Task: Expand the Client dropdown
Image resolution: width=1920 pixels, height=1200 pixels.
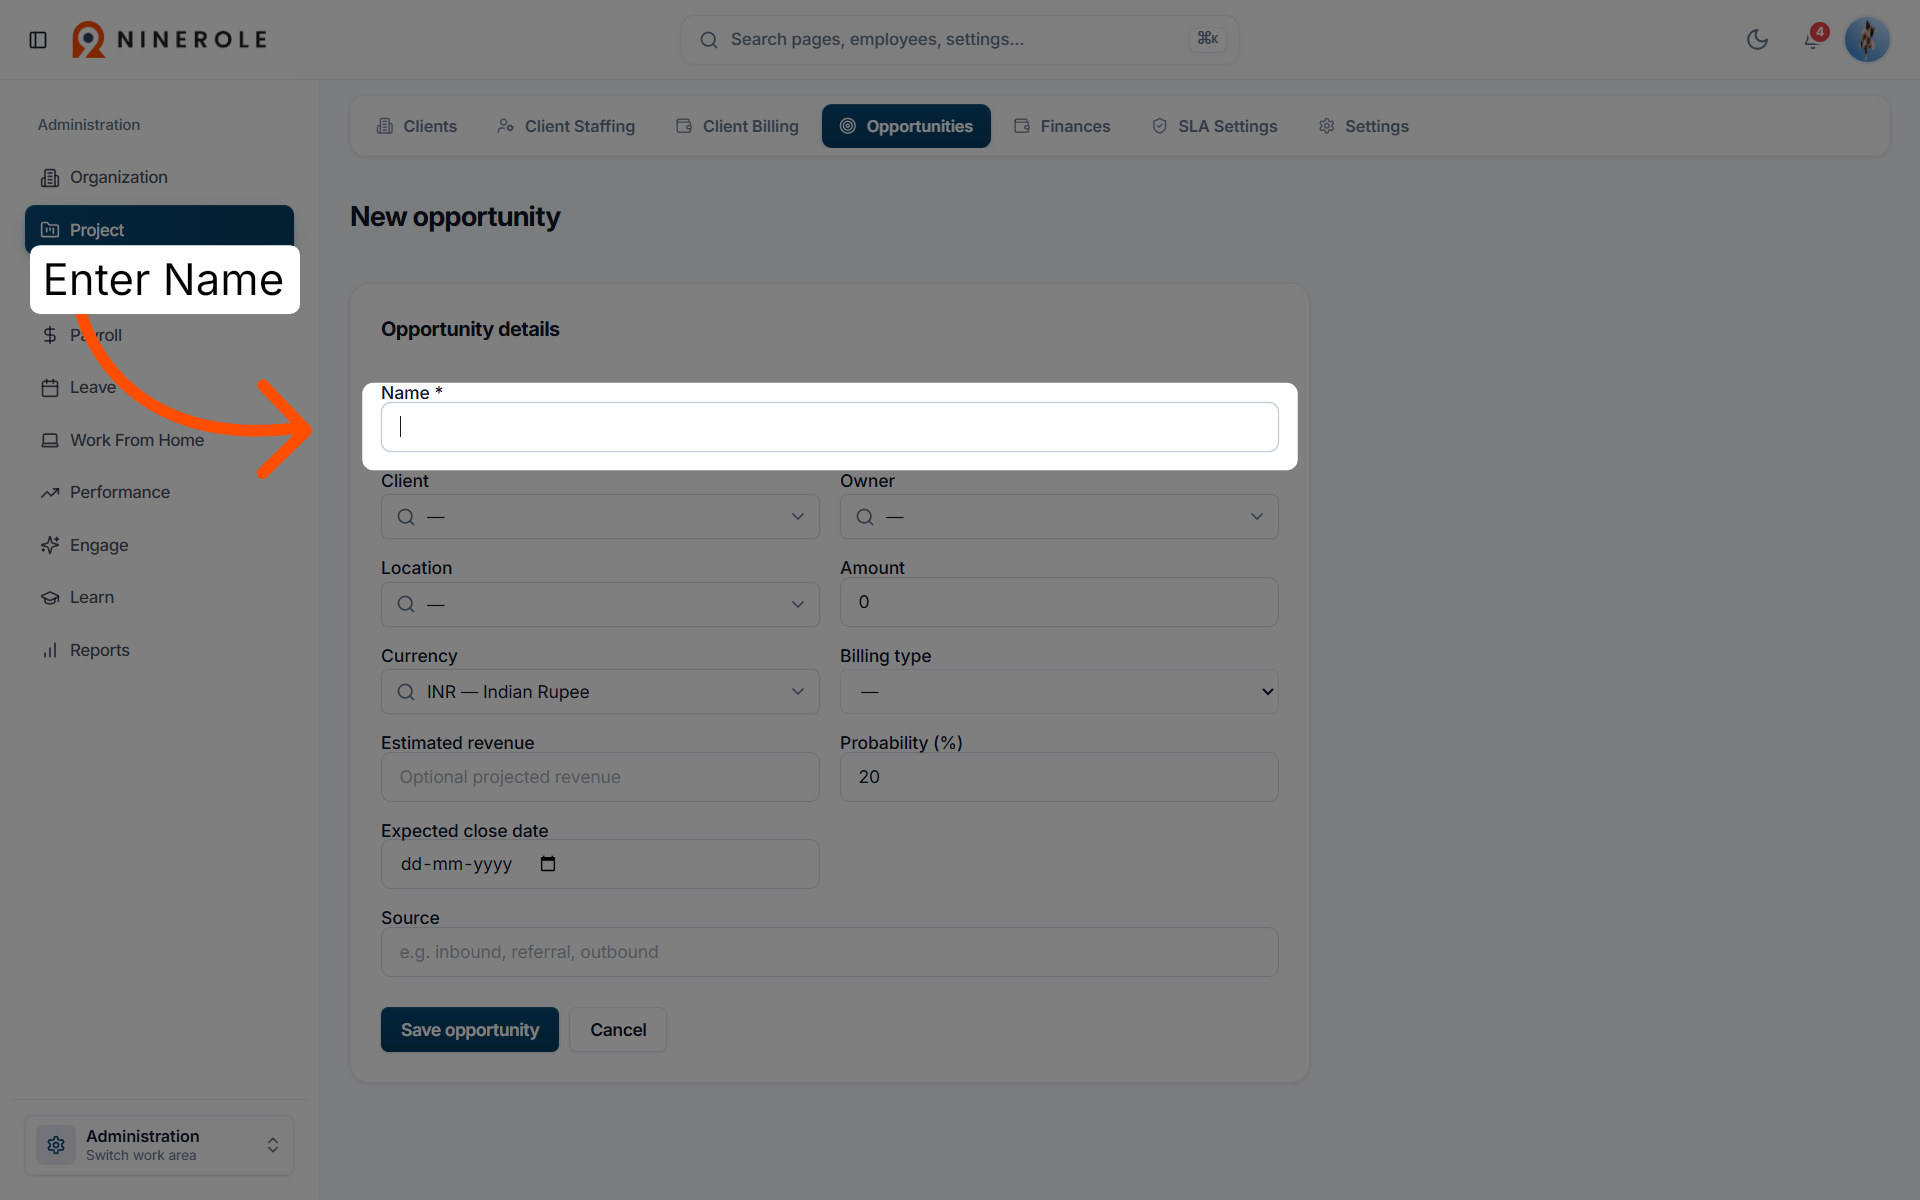Action: tap(600, 517)
